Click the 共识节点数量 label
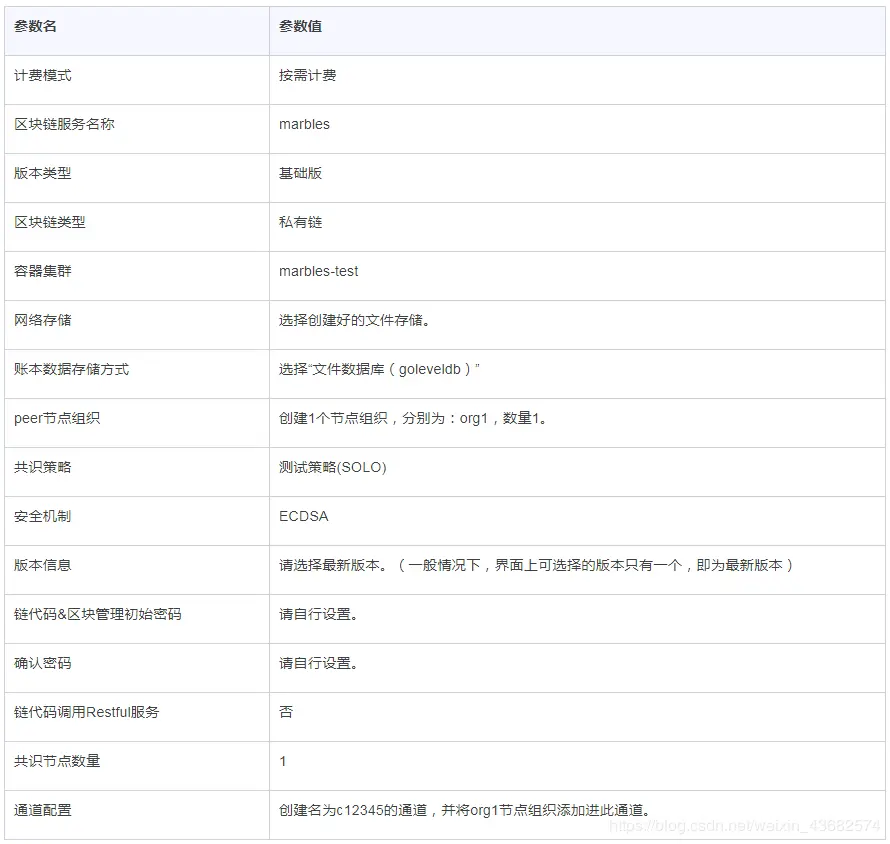The height and width of the screenshot is (844, 890). click(x=57, y=761)
